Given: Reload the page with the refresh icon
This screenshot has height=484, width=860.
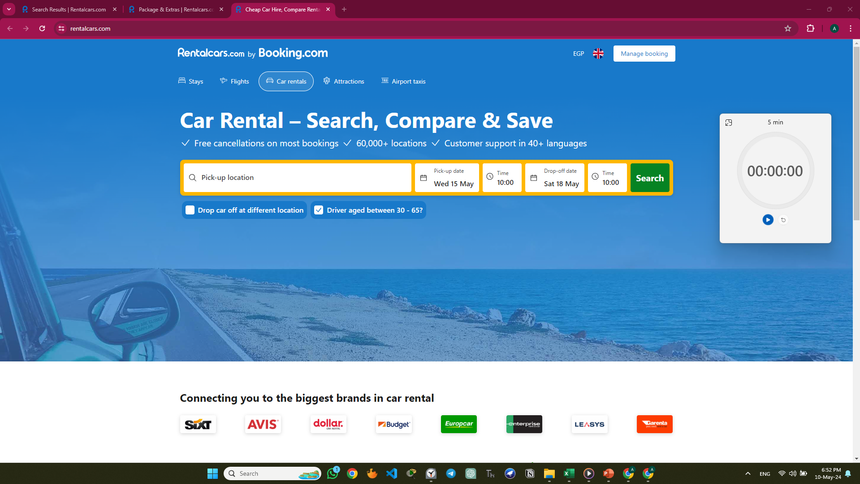Looking at the screenshot, I should coord(42,29).
